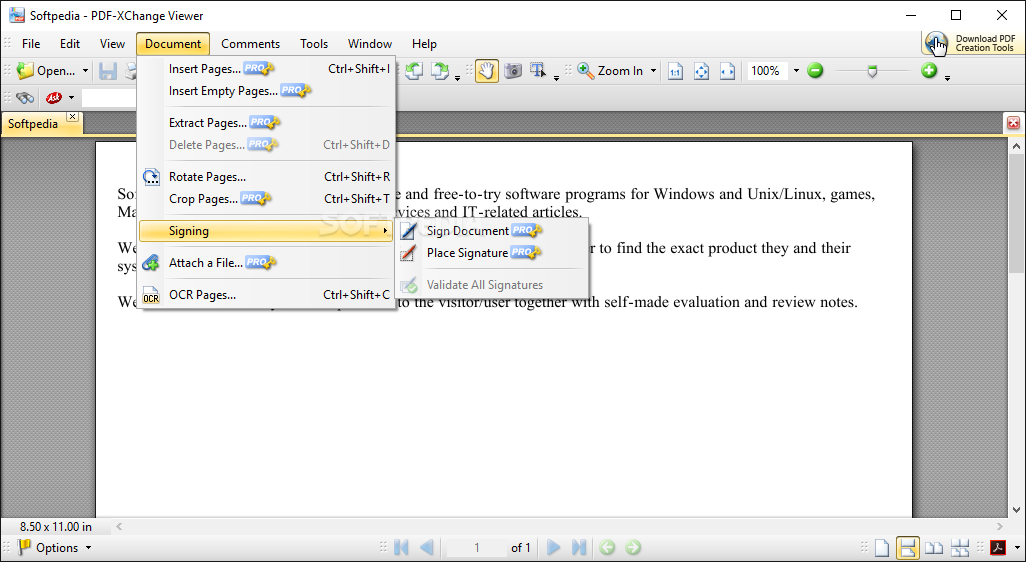Click the Open folder icon in toolbar
The height and width of the screenshot is (562, 1026).
coord(25,71)
